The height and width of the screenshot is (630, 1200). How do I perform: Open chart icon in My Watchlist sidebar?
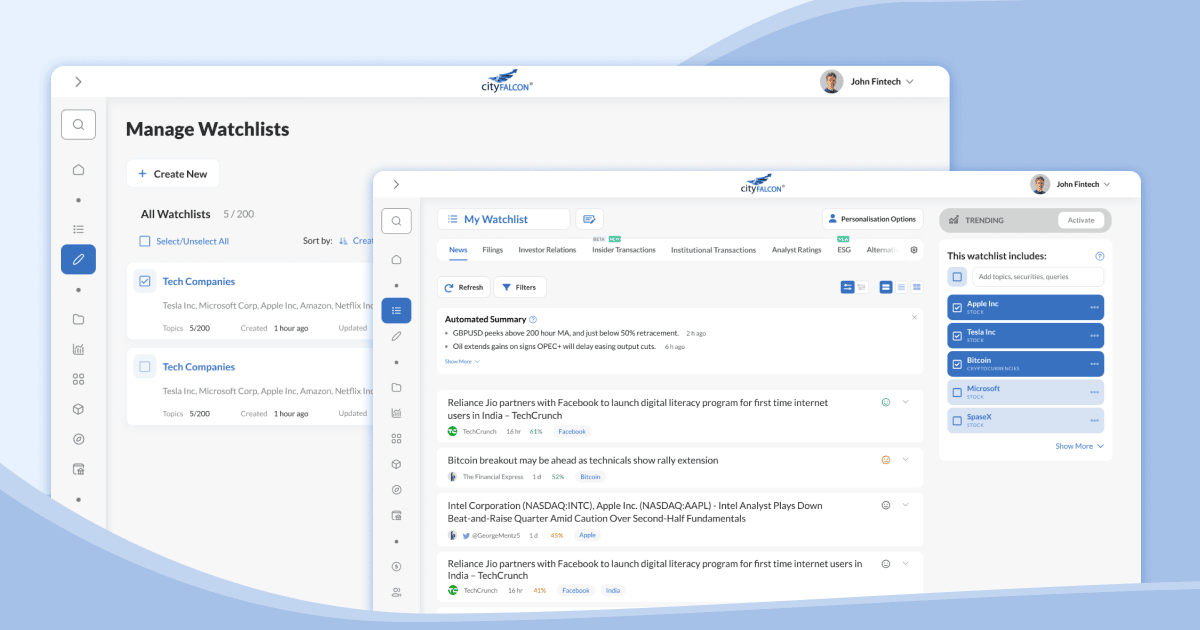coord(396,413)
